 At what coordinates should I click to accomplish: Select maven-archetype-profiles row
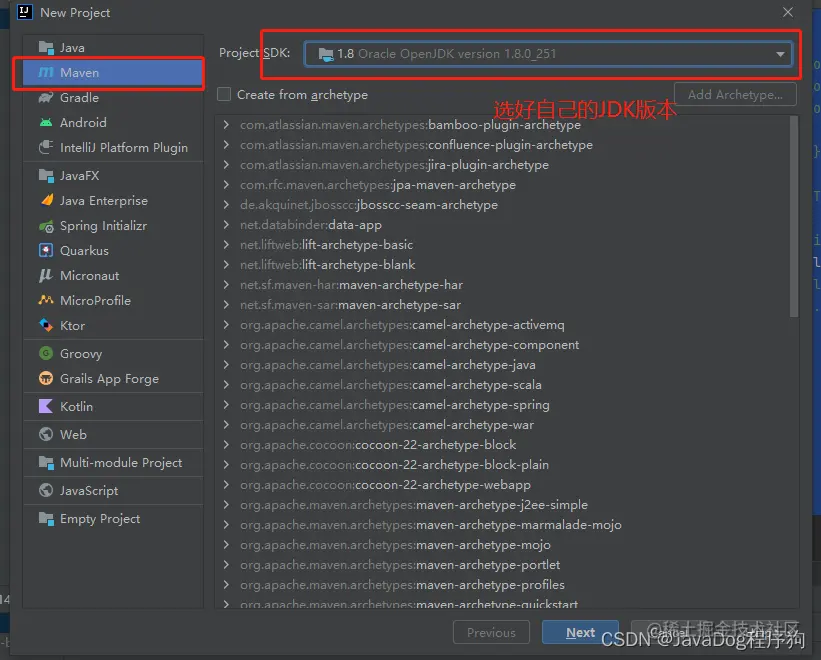pos(503,585)
